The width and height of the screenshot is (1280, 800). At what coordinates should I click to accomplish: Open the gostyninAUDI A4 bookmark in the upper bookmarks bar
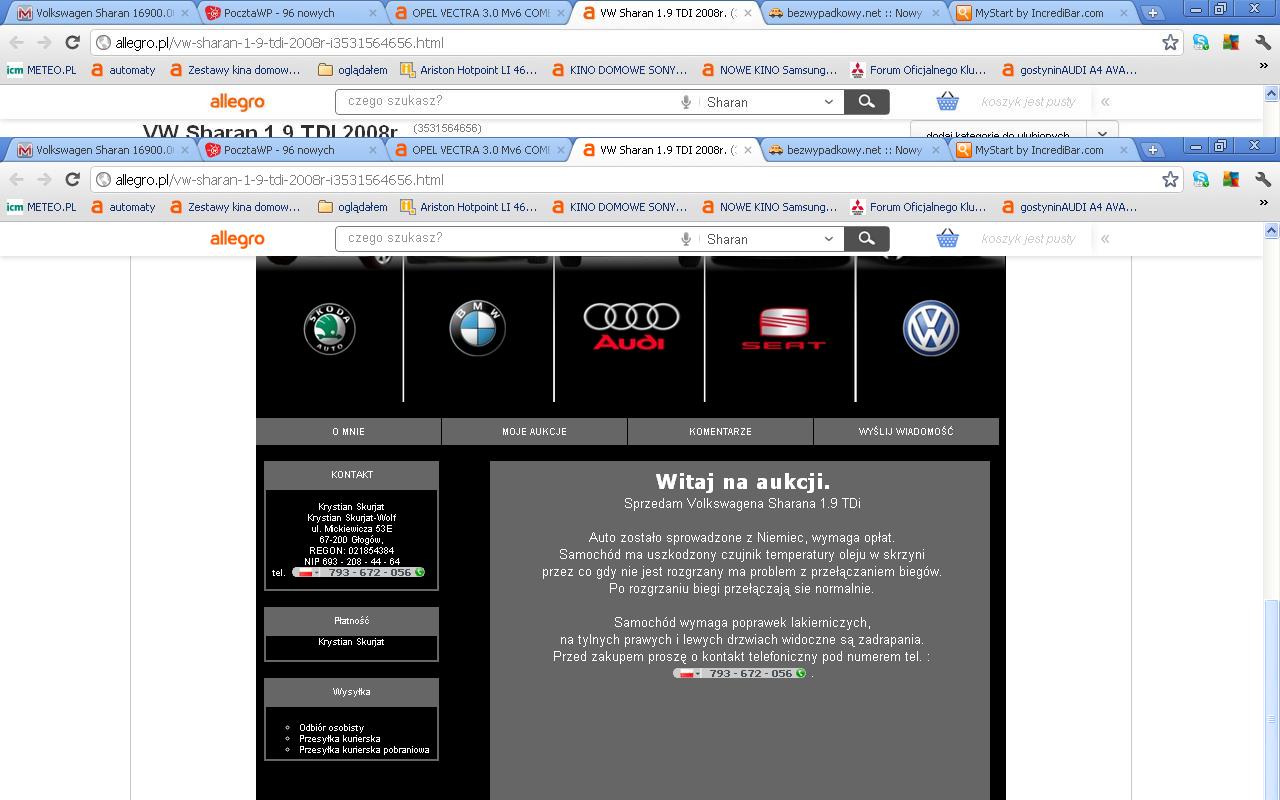pyautogui.click(x=1068, y=70)
